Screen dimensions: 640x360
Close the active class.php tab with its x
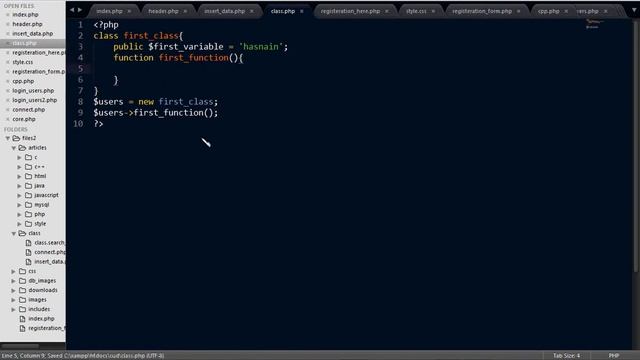[x=302, y=11]
